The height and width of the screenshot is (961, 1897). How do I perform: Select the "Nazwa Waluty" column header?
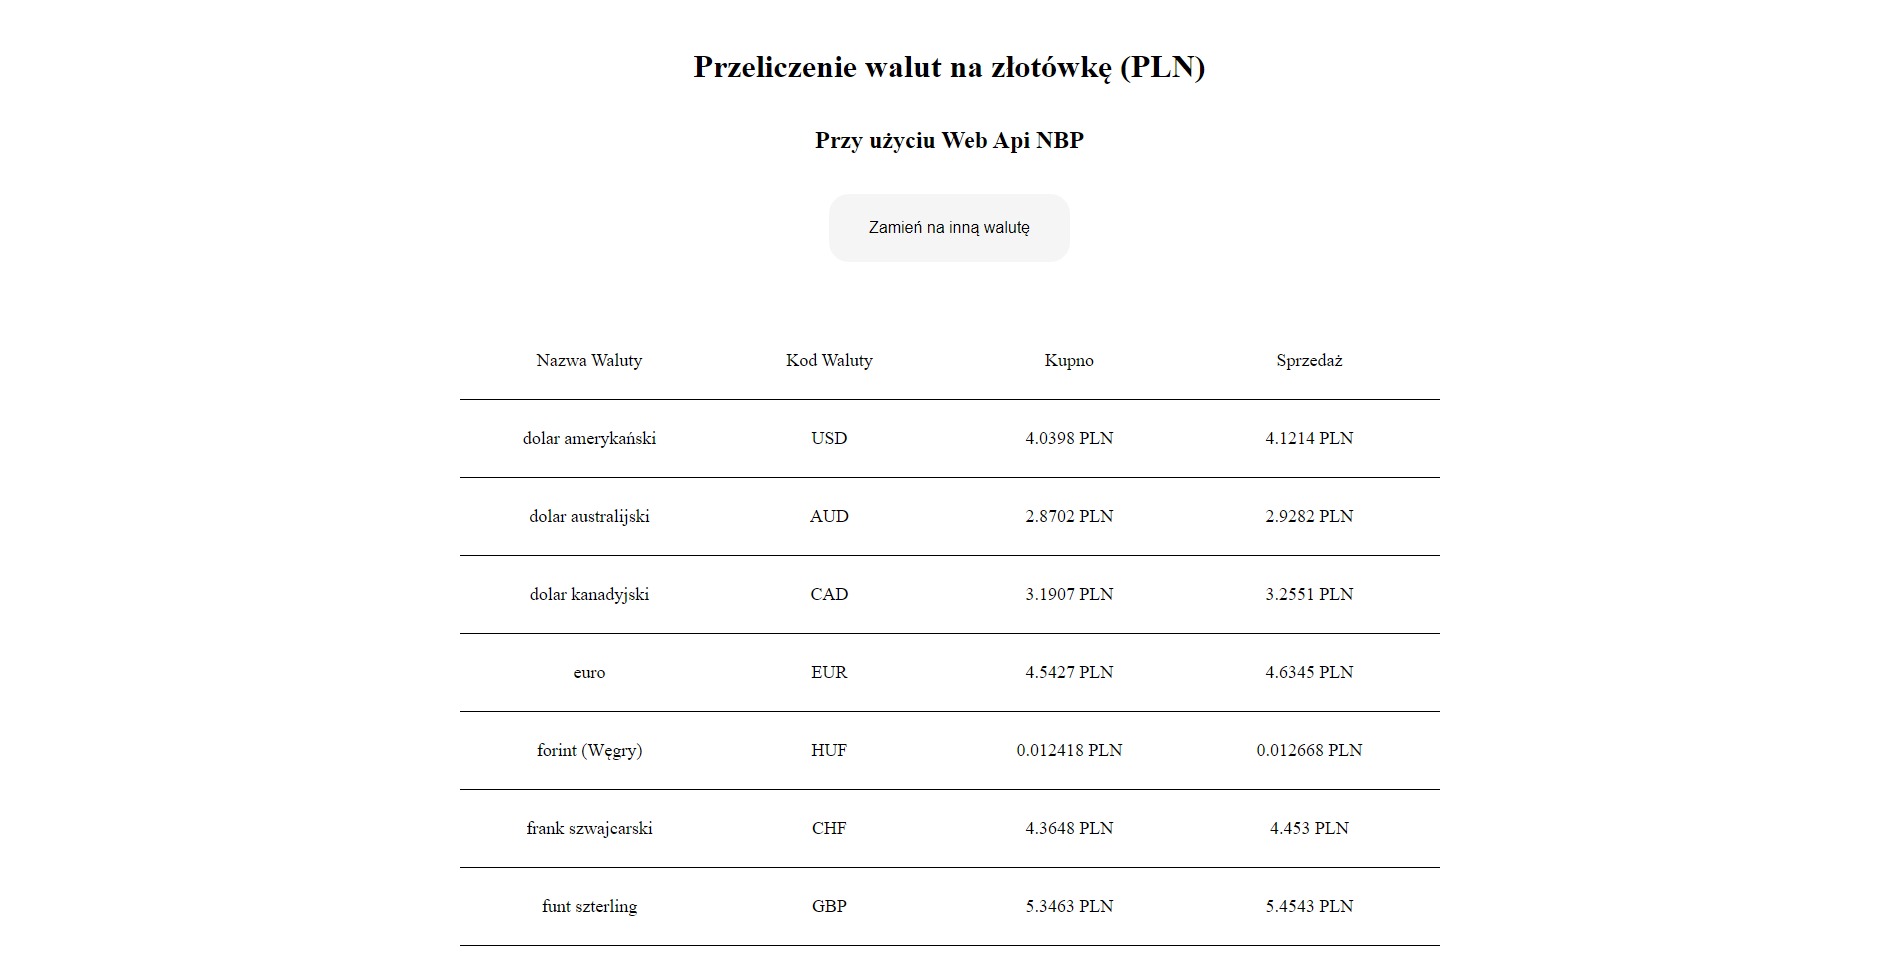(590, 361)
